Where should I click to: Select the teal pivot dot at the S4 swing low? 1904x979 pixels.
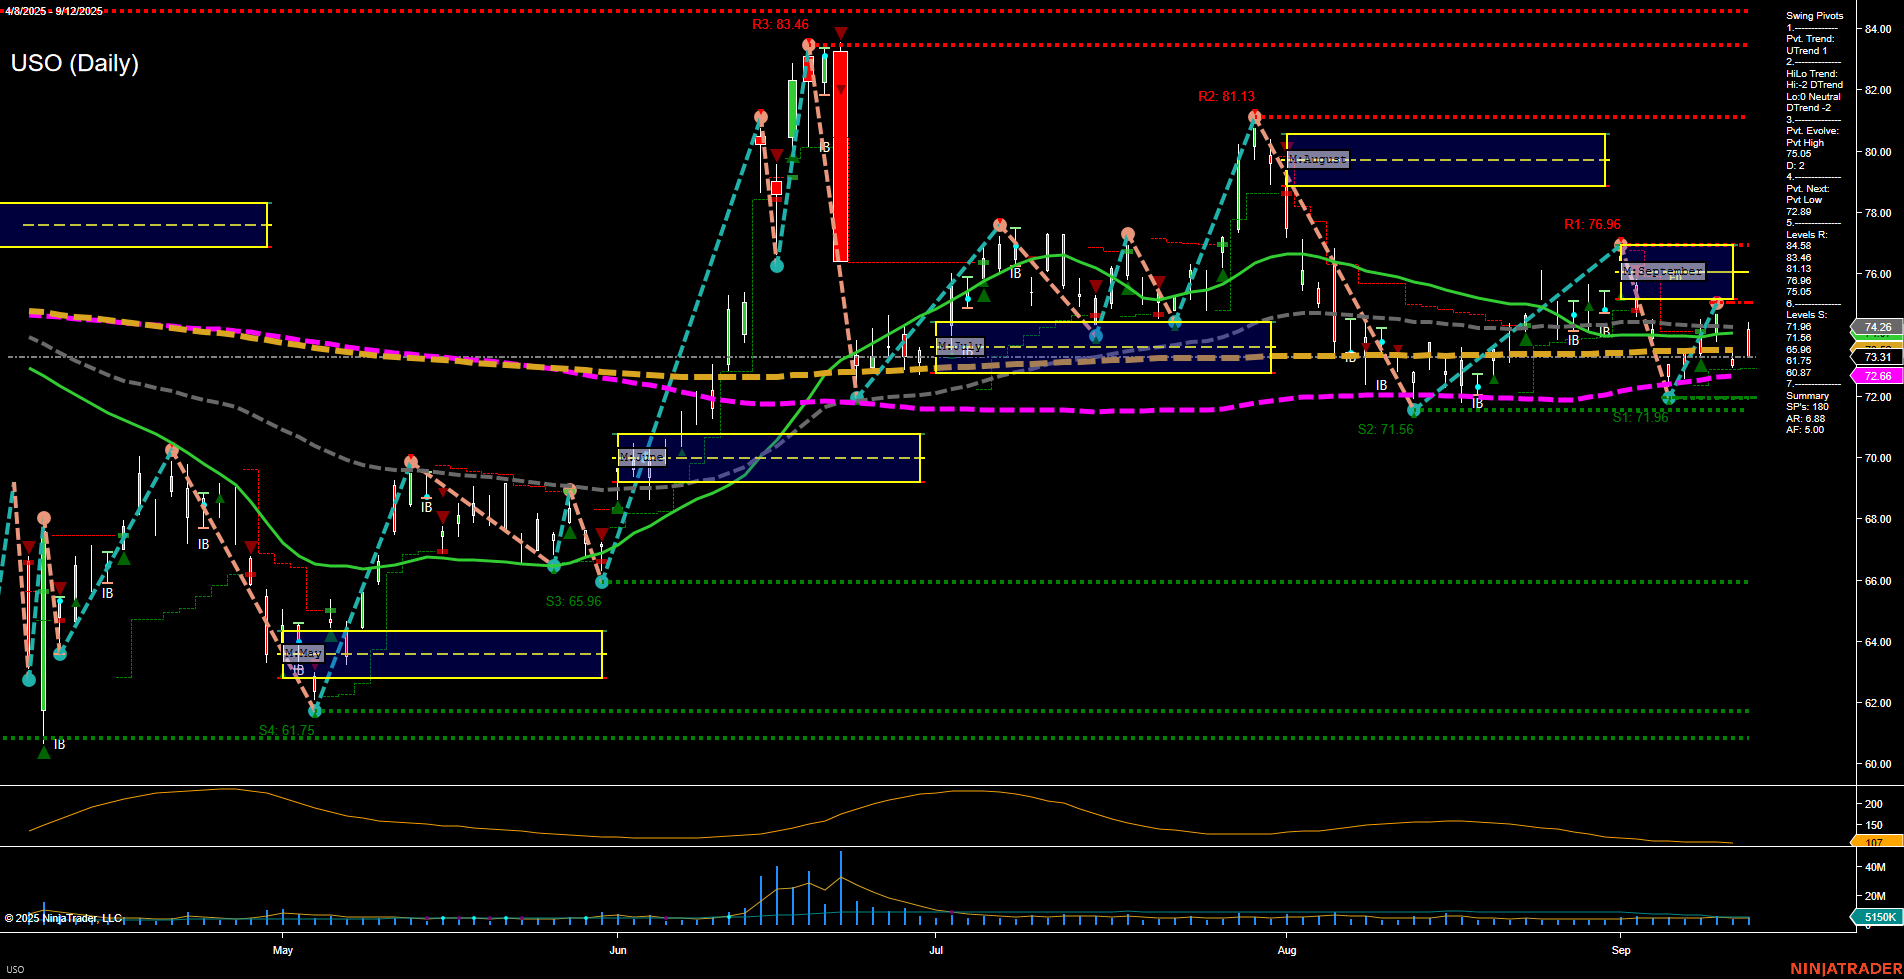(315, 709)
